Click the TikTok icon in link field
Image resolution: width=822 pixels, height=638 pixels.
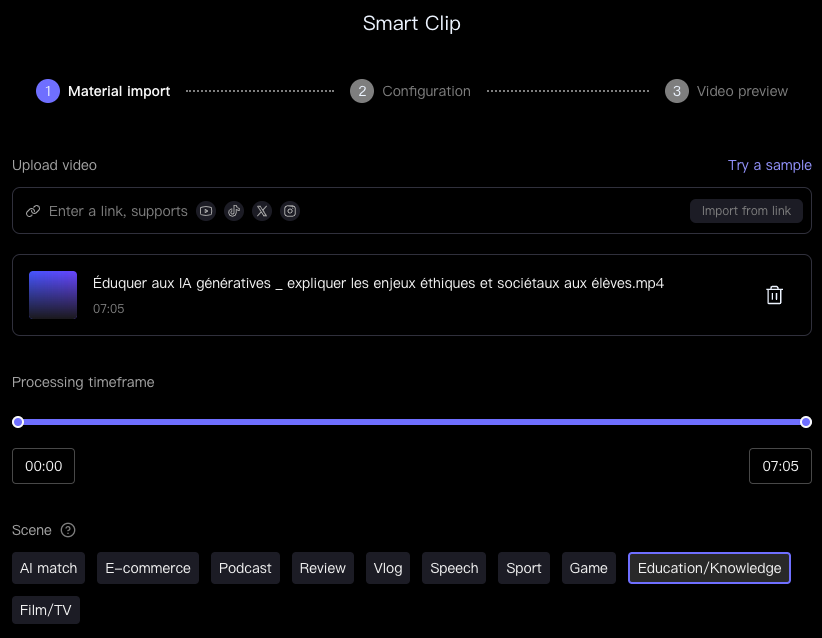(234, 211)
